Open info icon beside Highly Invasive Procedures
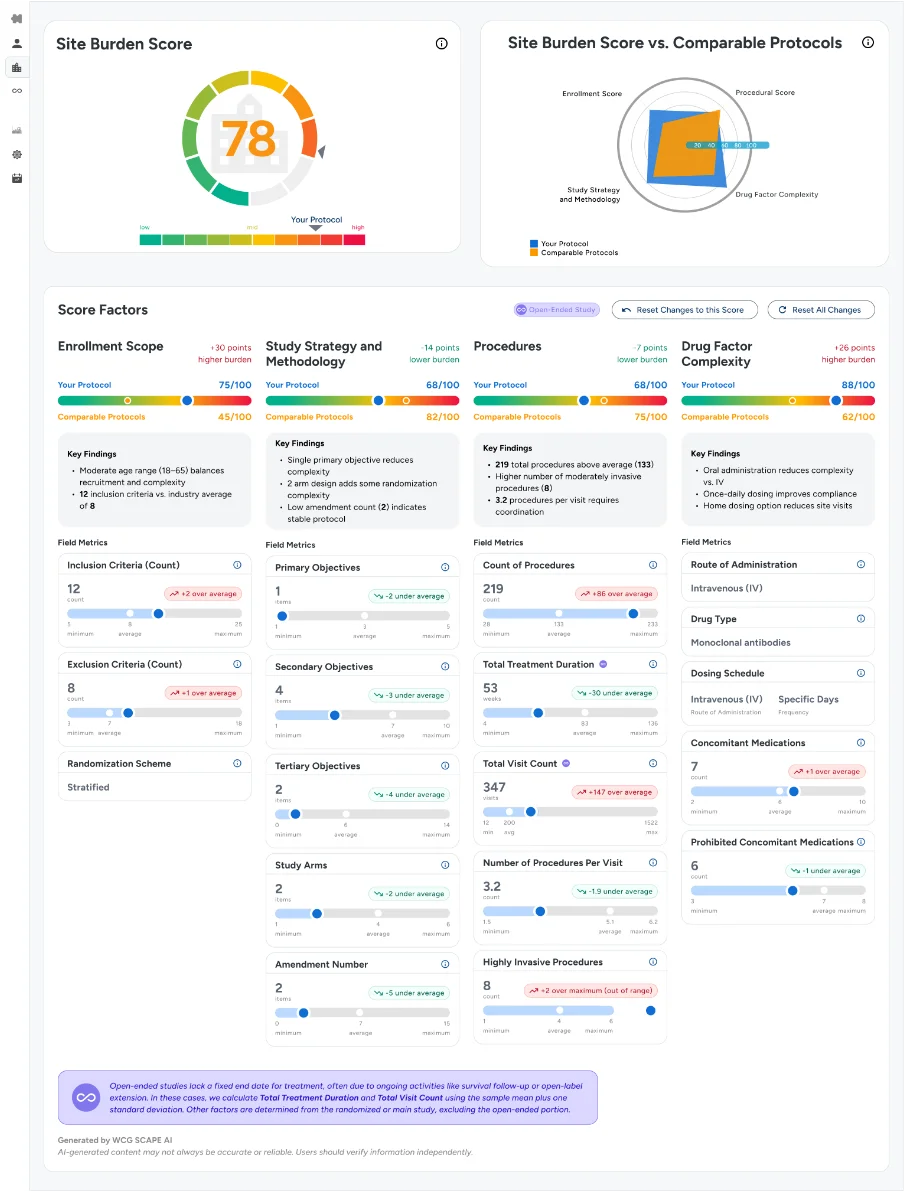This screenshot has width=904, height=1192. point(653,962)
